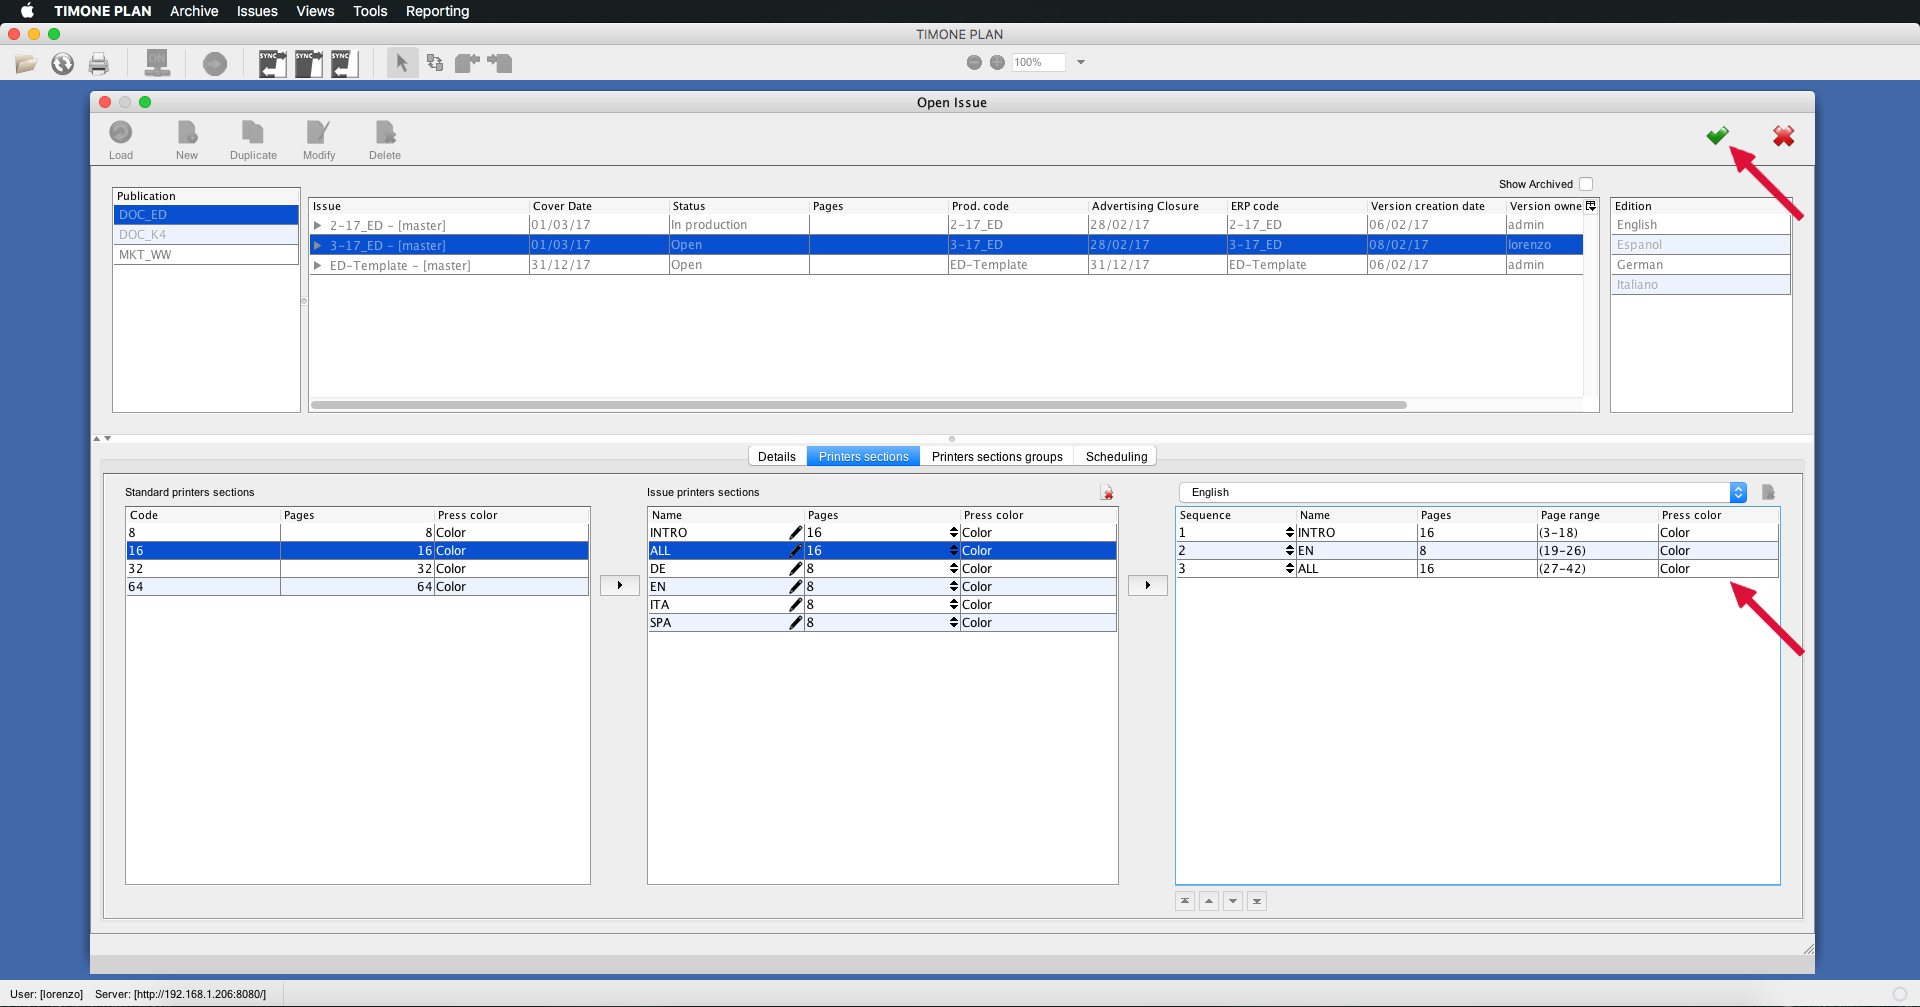The height and width of the screenshot is (1007, 1920).
Task: Click the ON server connection icon
Action: pos(157,63)
